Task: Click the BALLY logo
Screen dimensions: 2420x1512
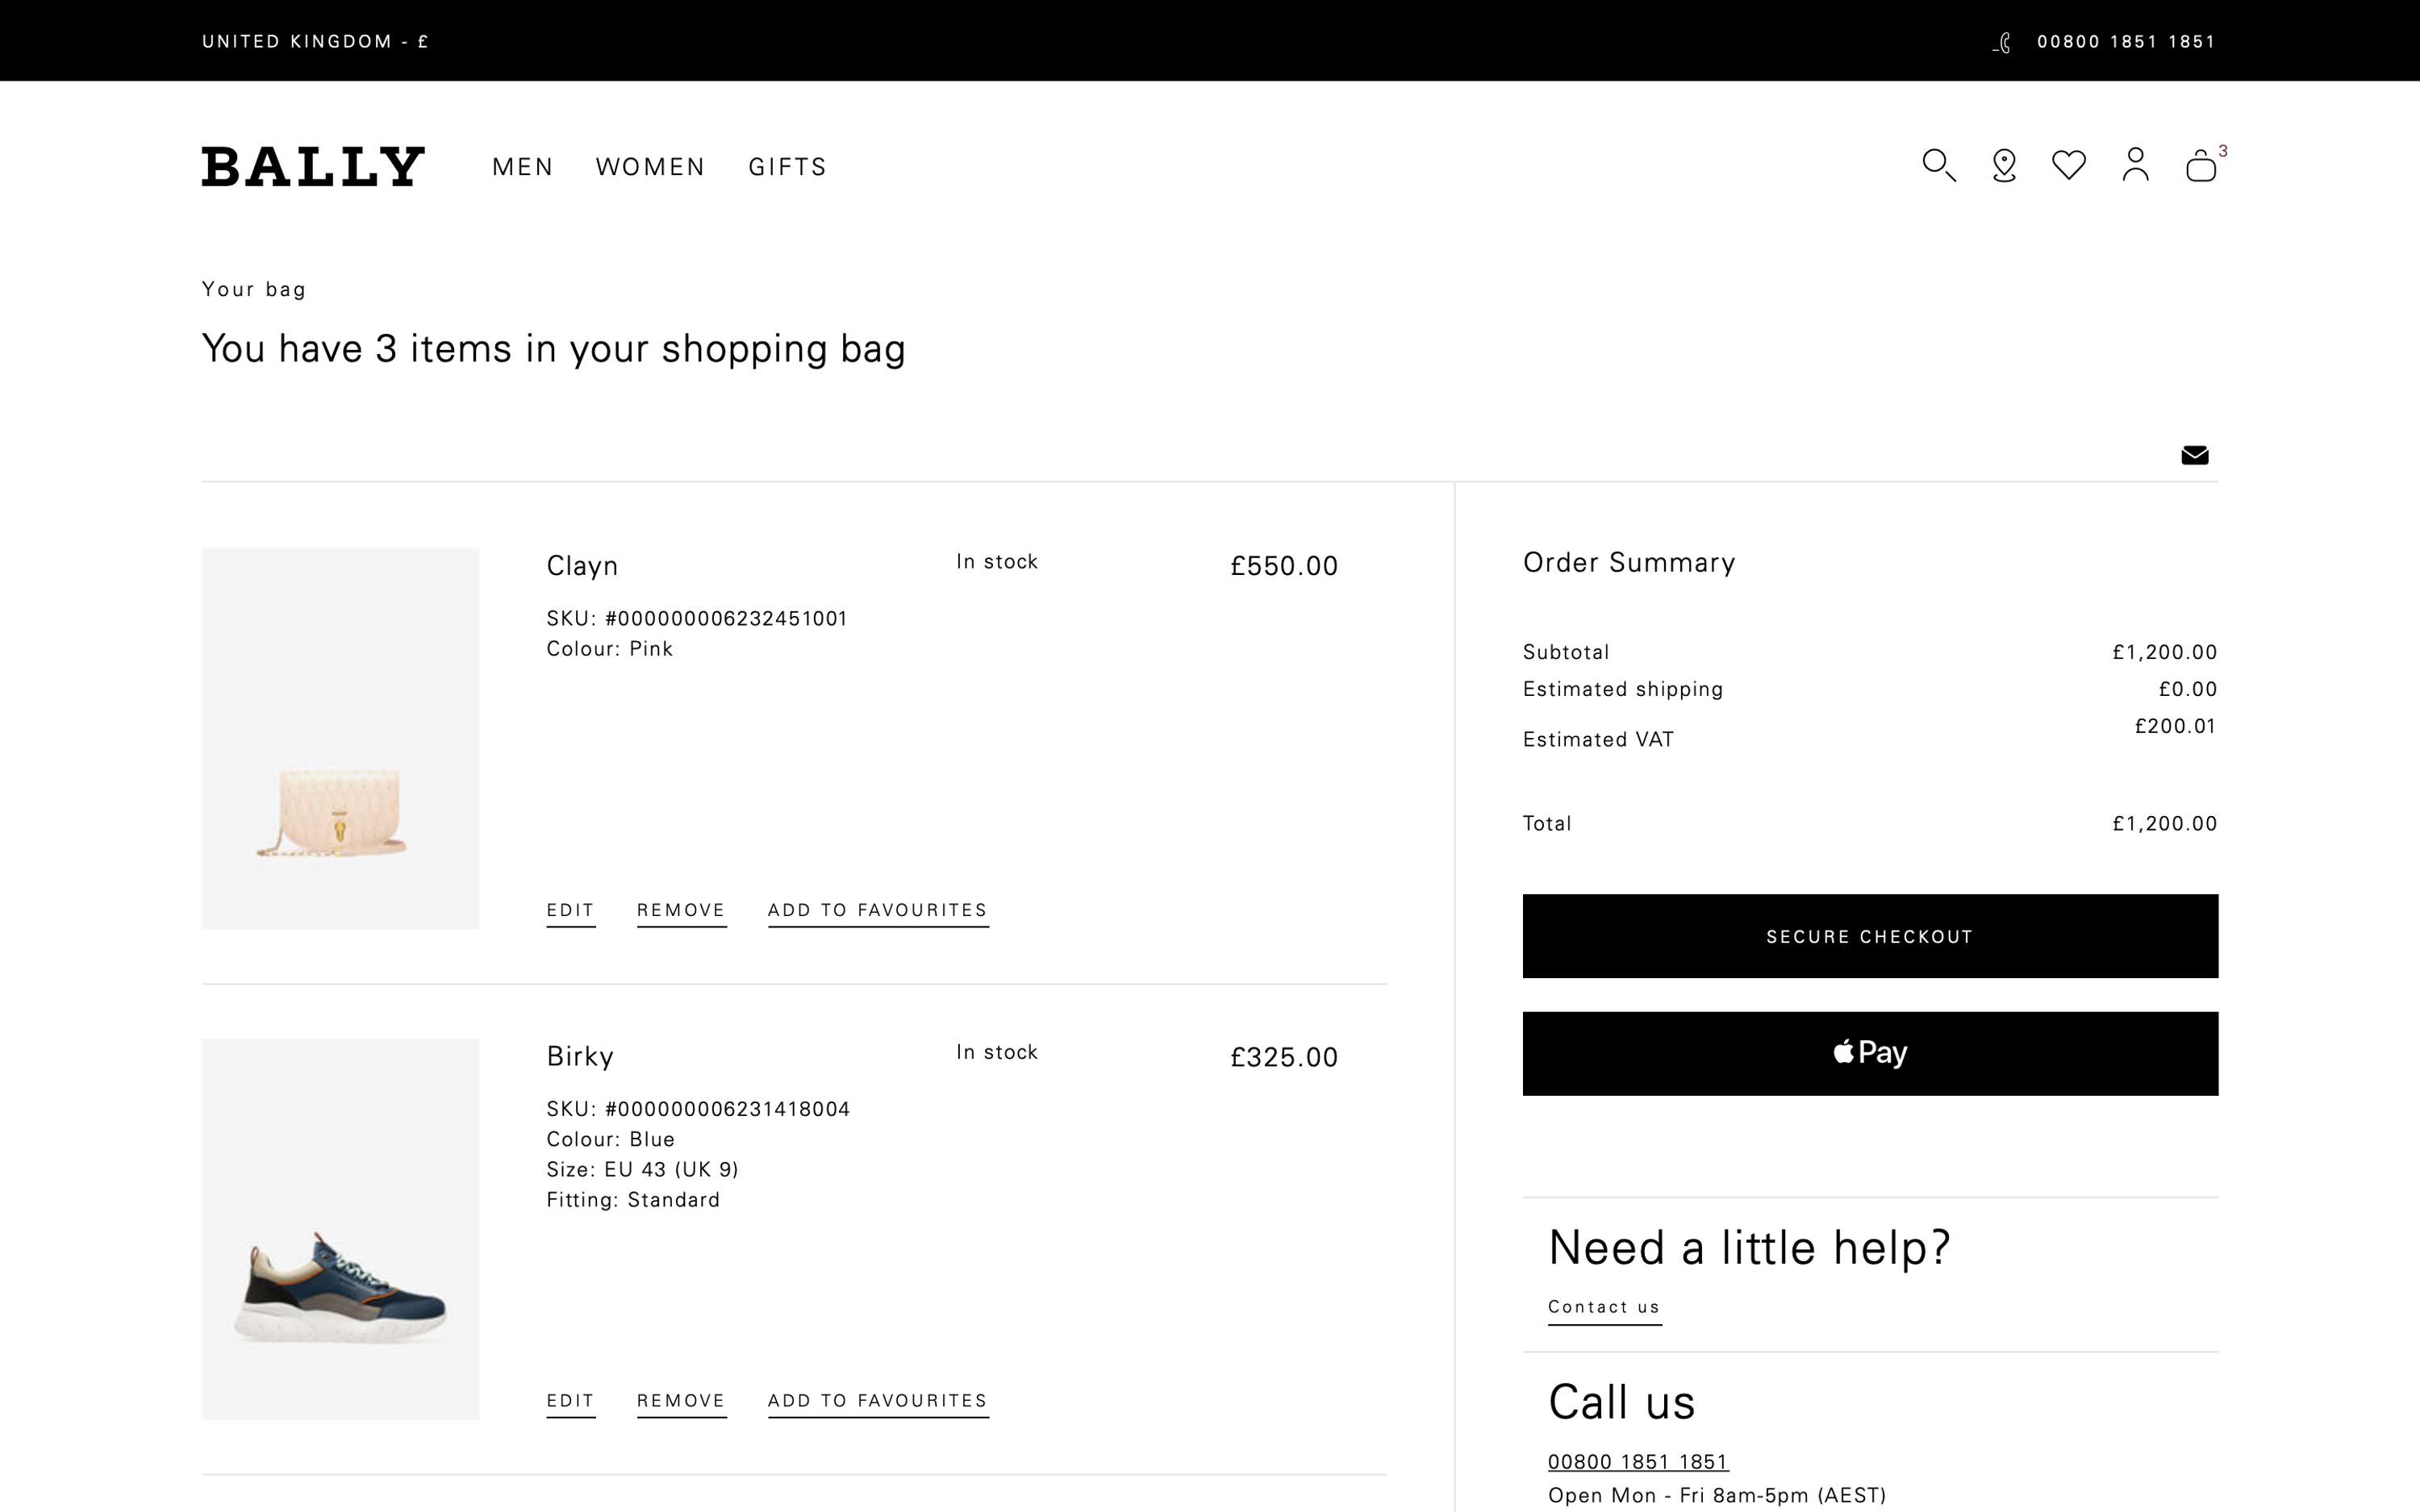Action: (313, 166)
